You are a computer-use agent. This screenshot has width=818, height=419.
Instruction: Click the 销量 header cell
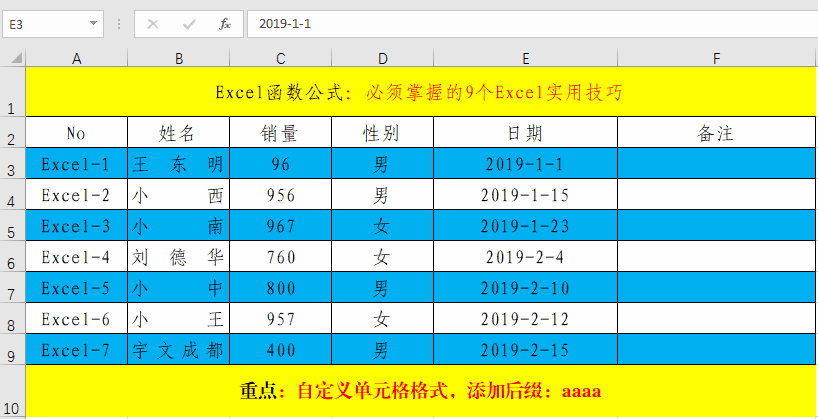tap(281, 133)
